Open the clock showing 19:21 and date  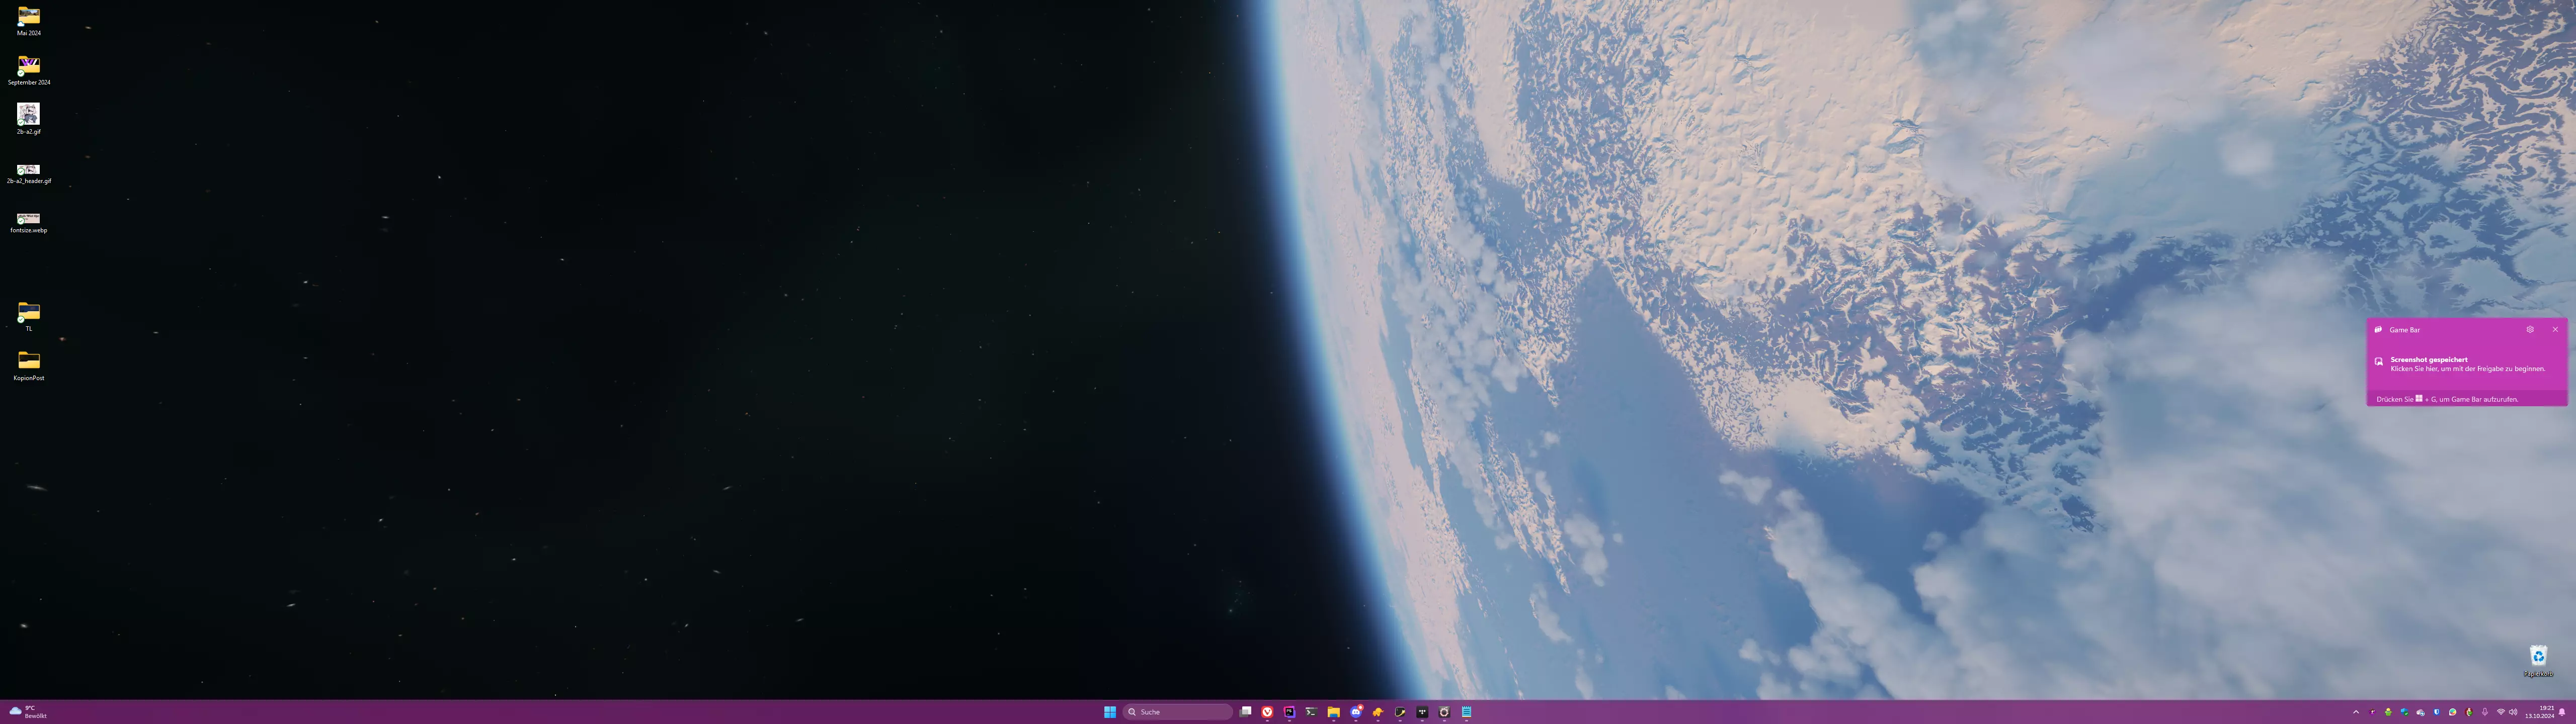[2539, 712]
